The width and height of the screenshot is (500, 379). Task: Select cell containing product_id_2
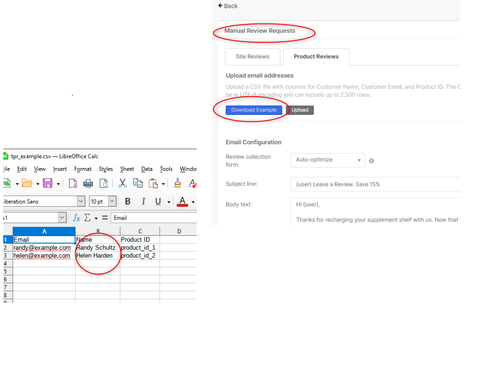point(140,256)
